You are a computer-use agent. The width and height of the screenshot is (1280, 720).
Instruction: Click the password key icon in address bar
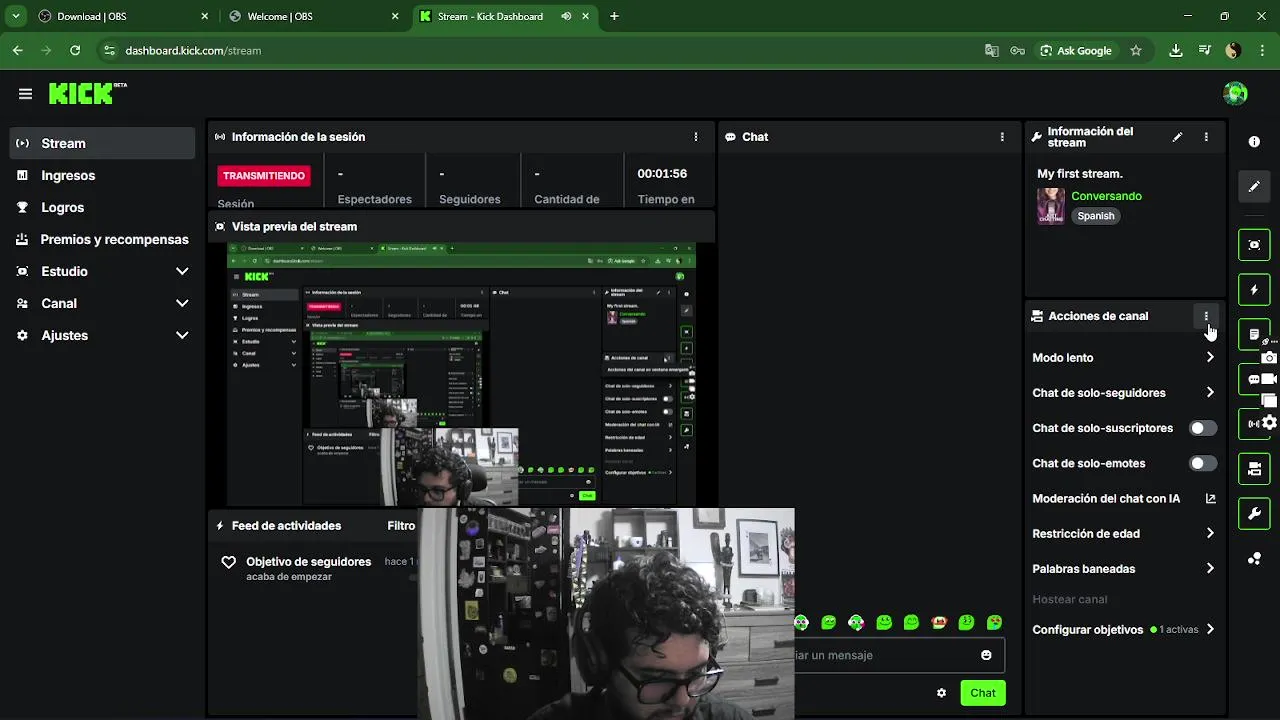(x=1018, y=50)
